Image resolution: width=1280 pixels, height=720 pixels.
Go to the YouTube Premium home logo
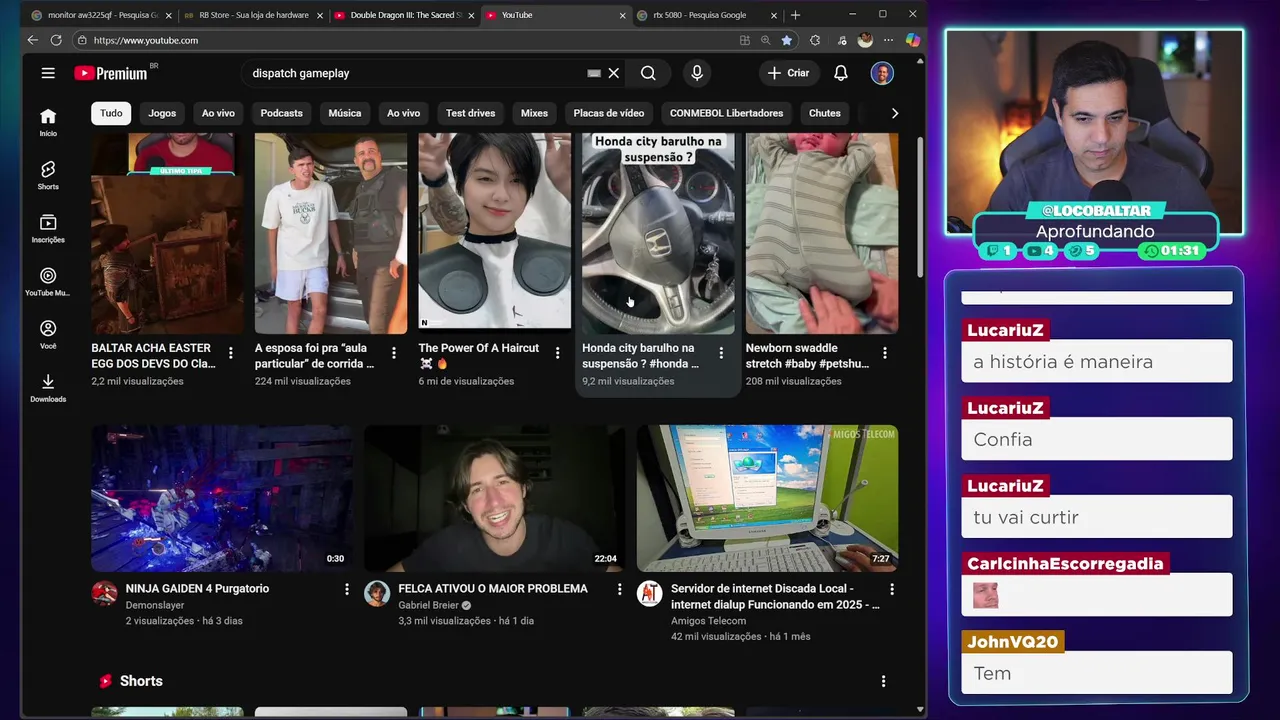110,73
